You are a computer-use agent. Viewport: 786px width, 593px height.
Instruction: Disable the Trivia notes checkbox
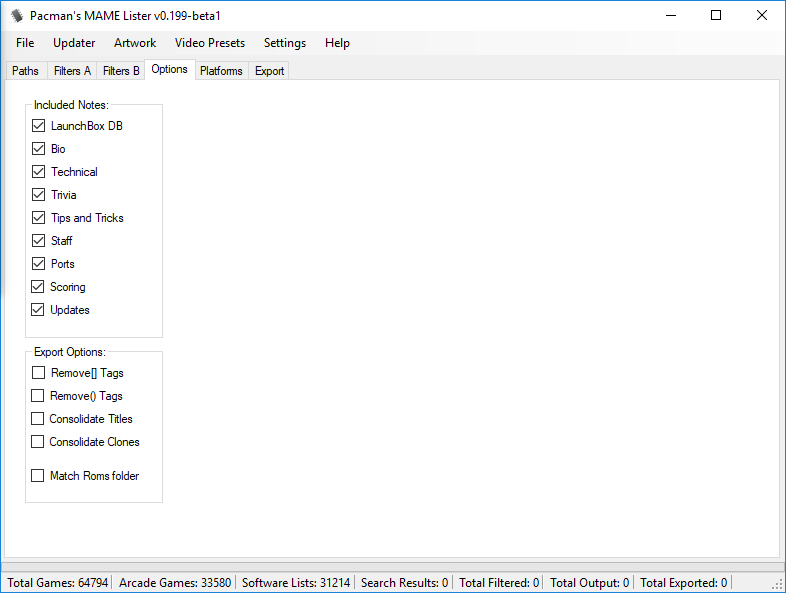point(39,195)
